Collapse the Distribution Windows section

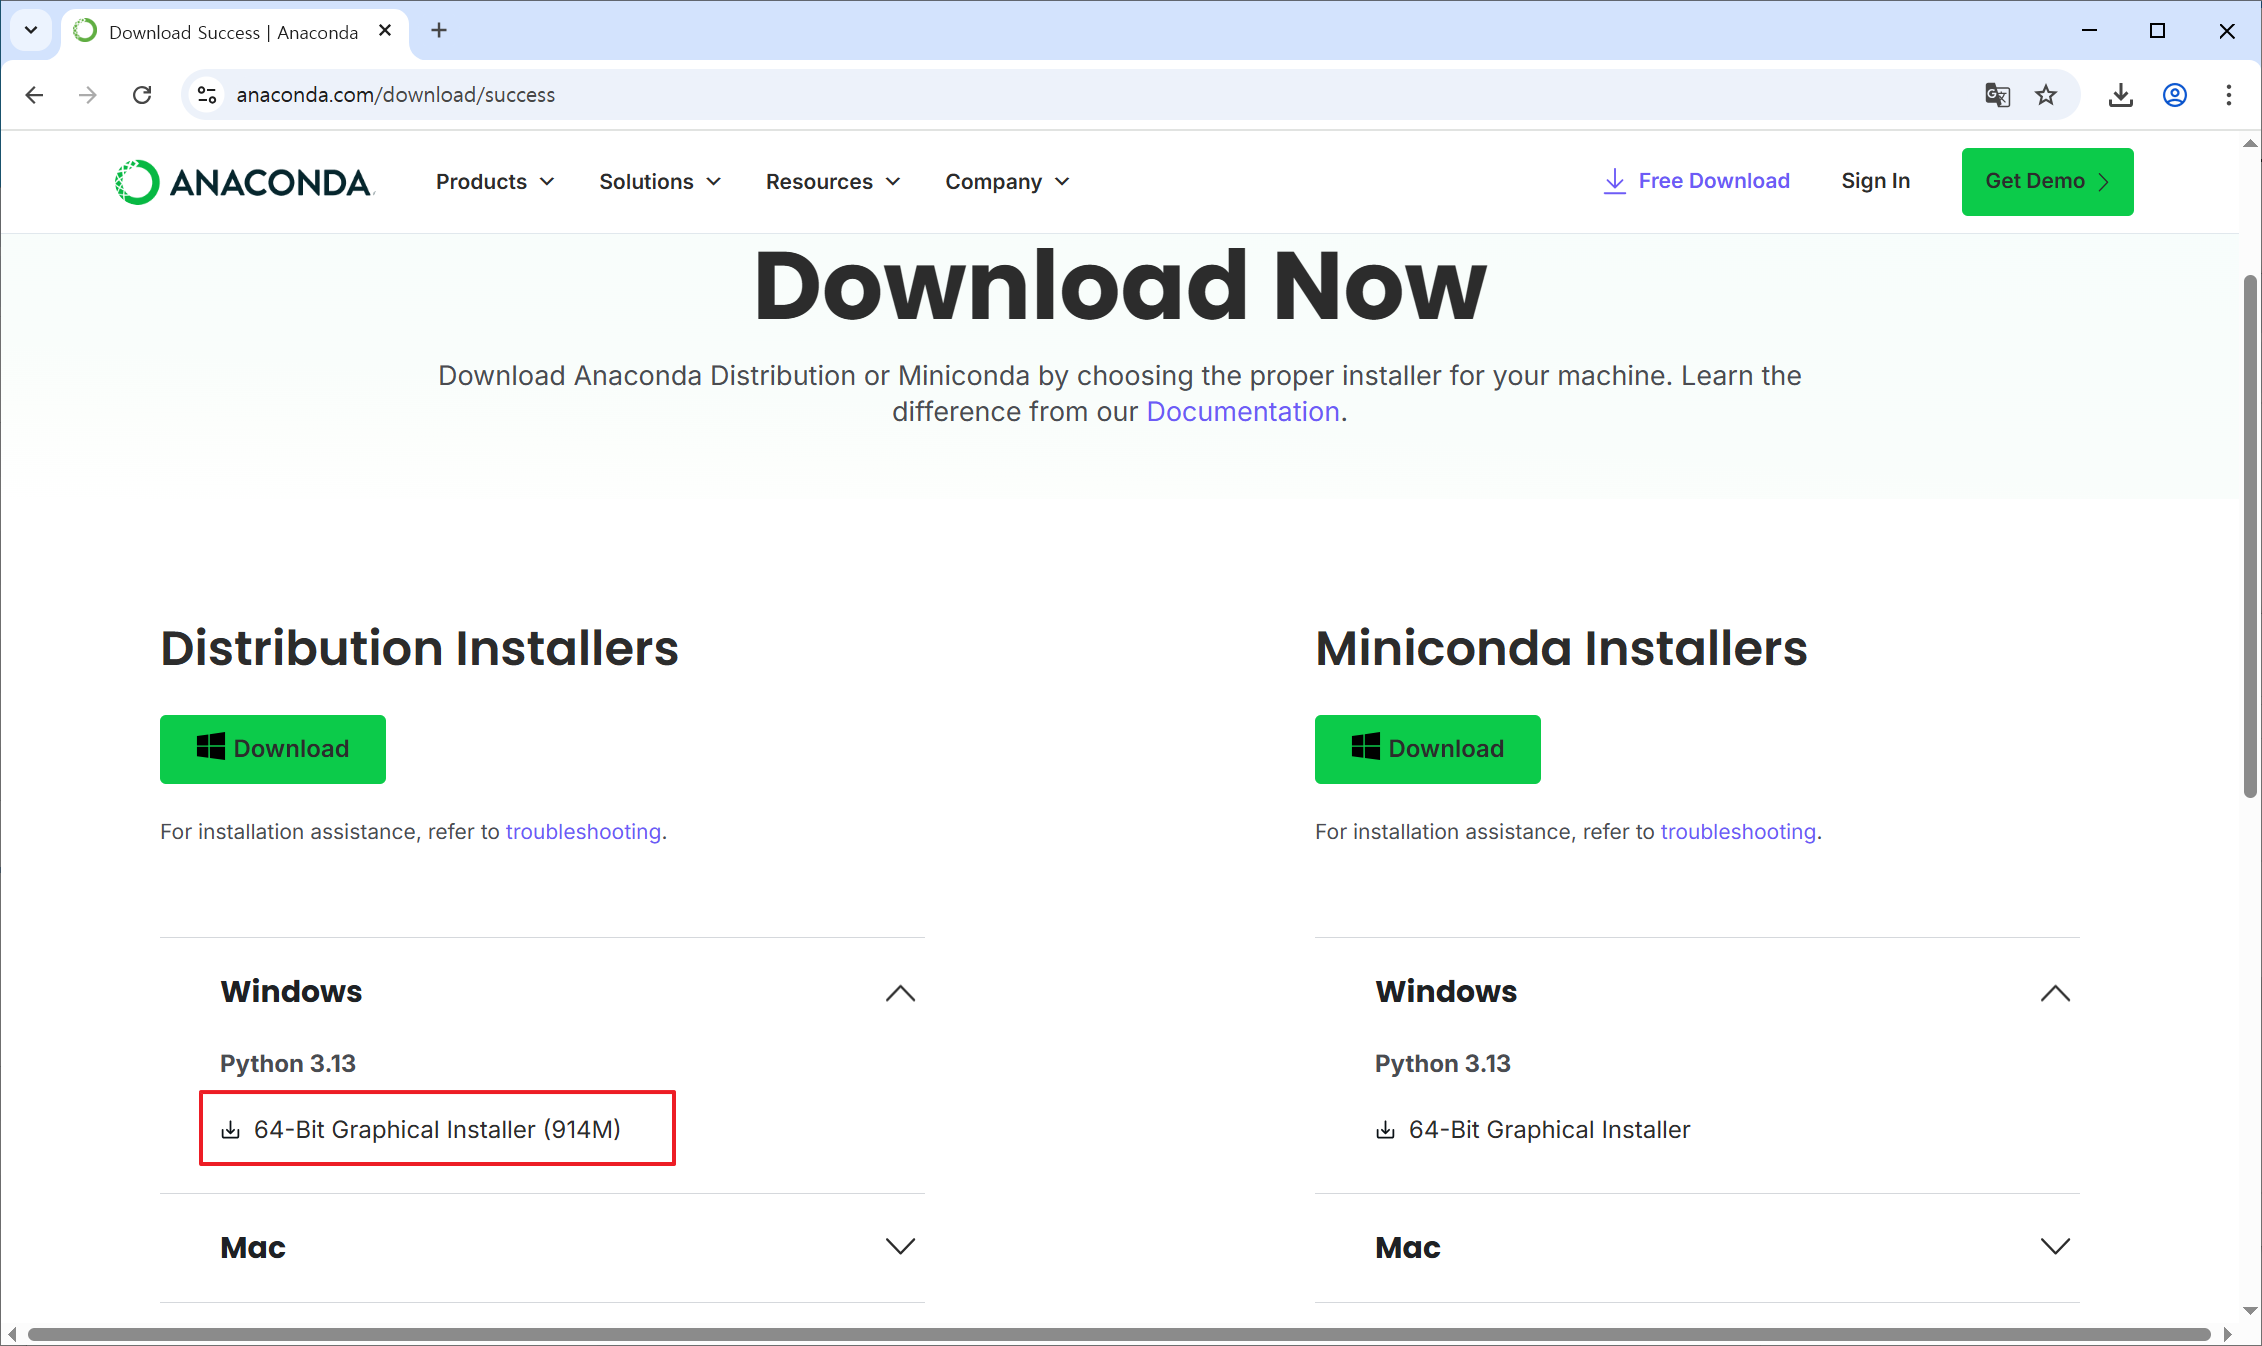(x=900, y=993)
